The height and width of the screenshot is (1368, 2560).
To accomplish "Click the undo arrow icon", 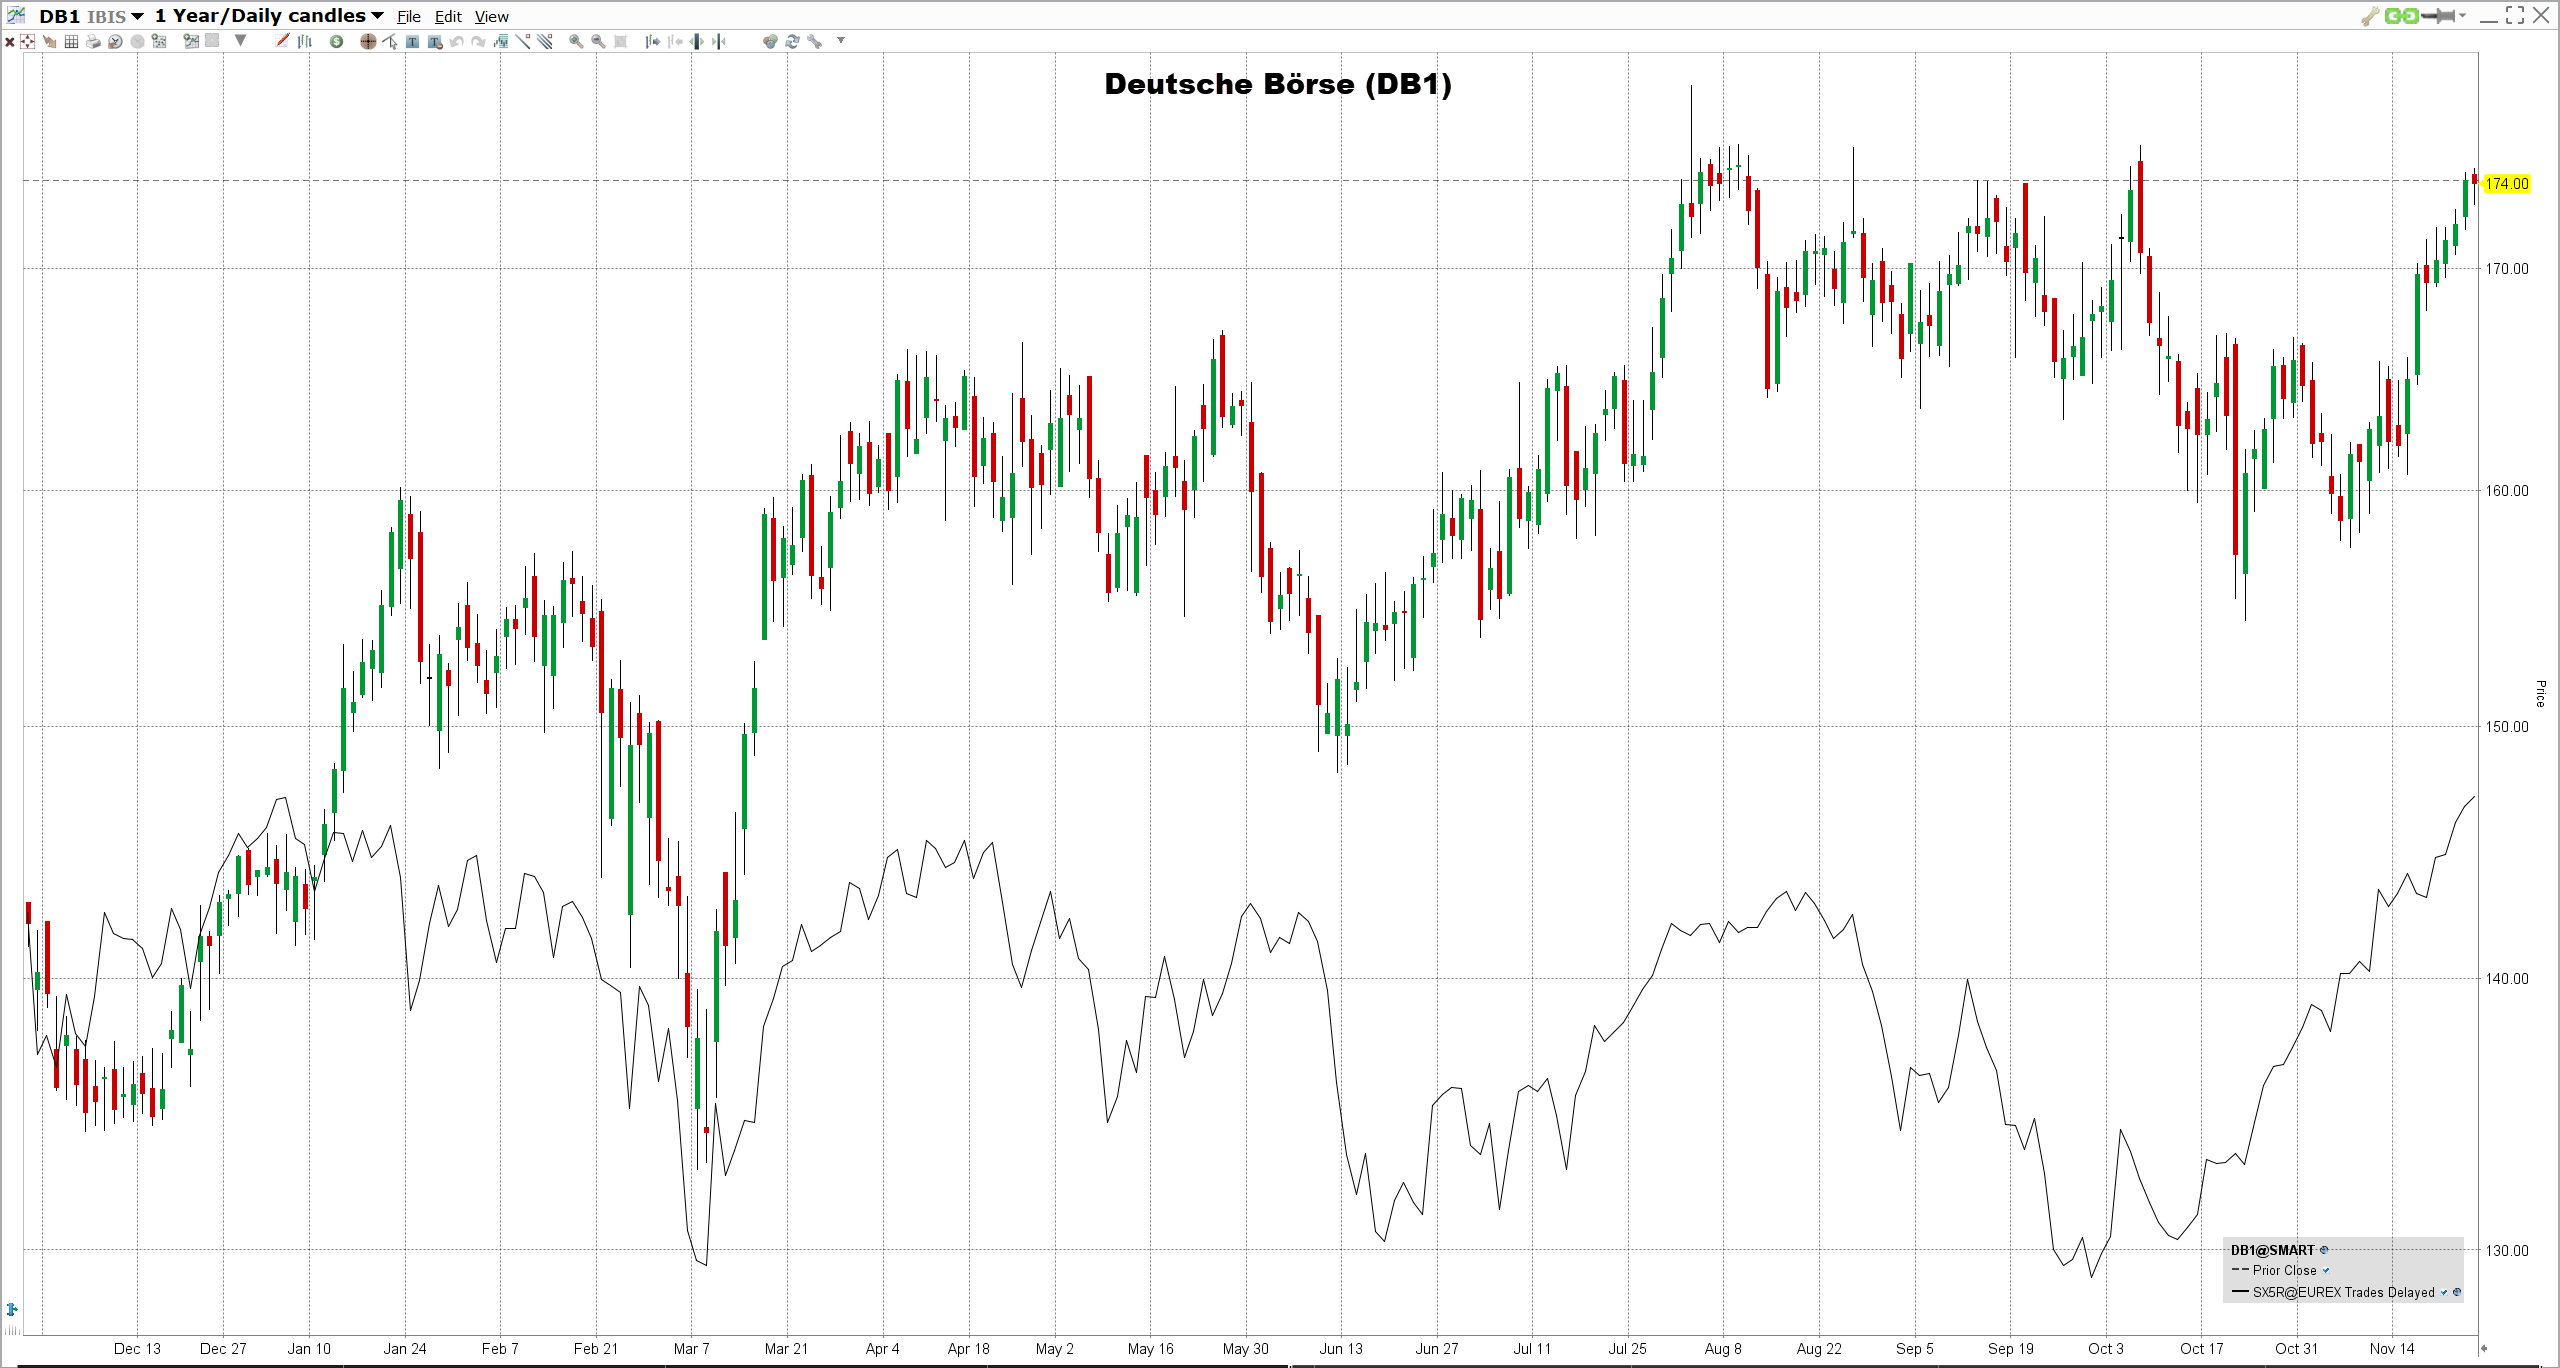I will pyautogui.click(x=456, y=41).
